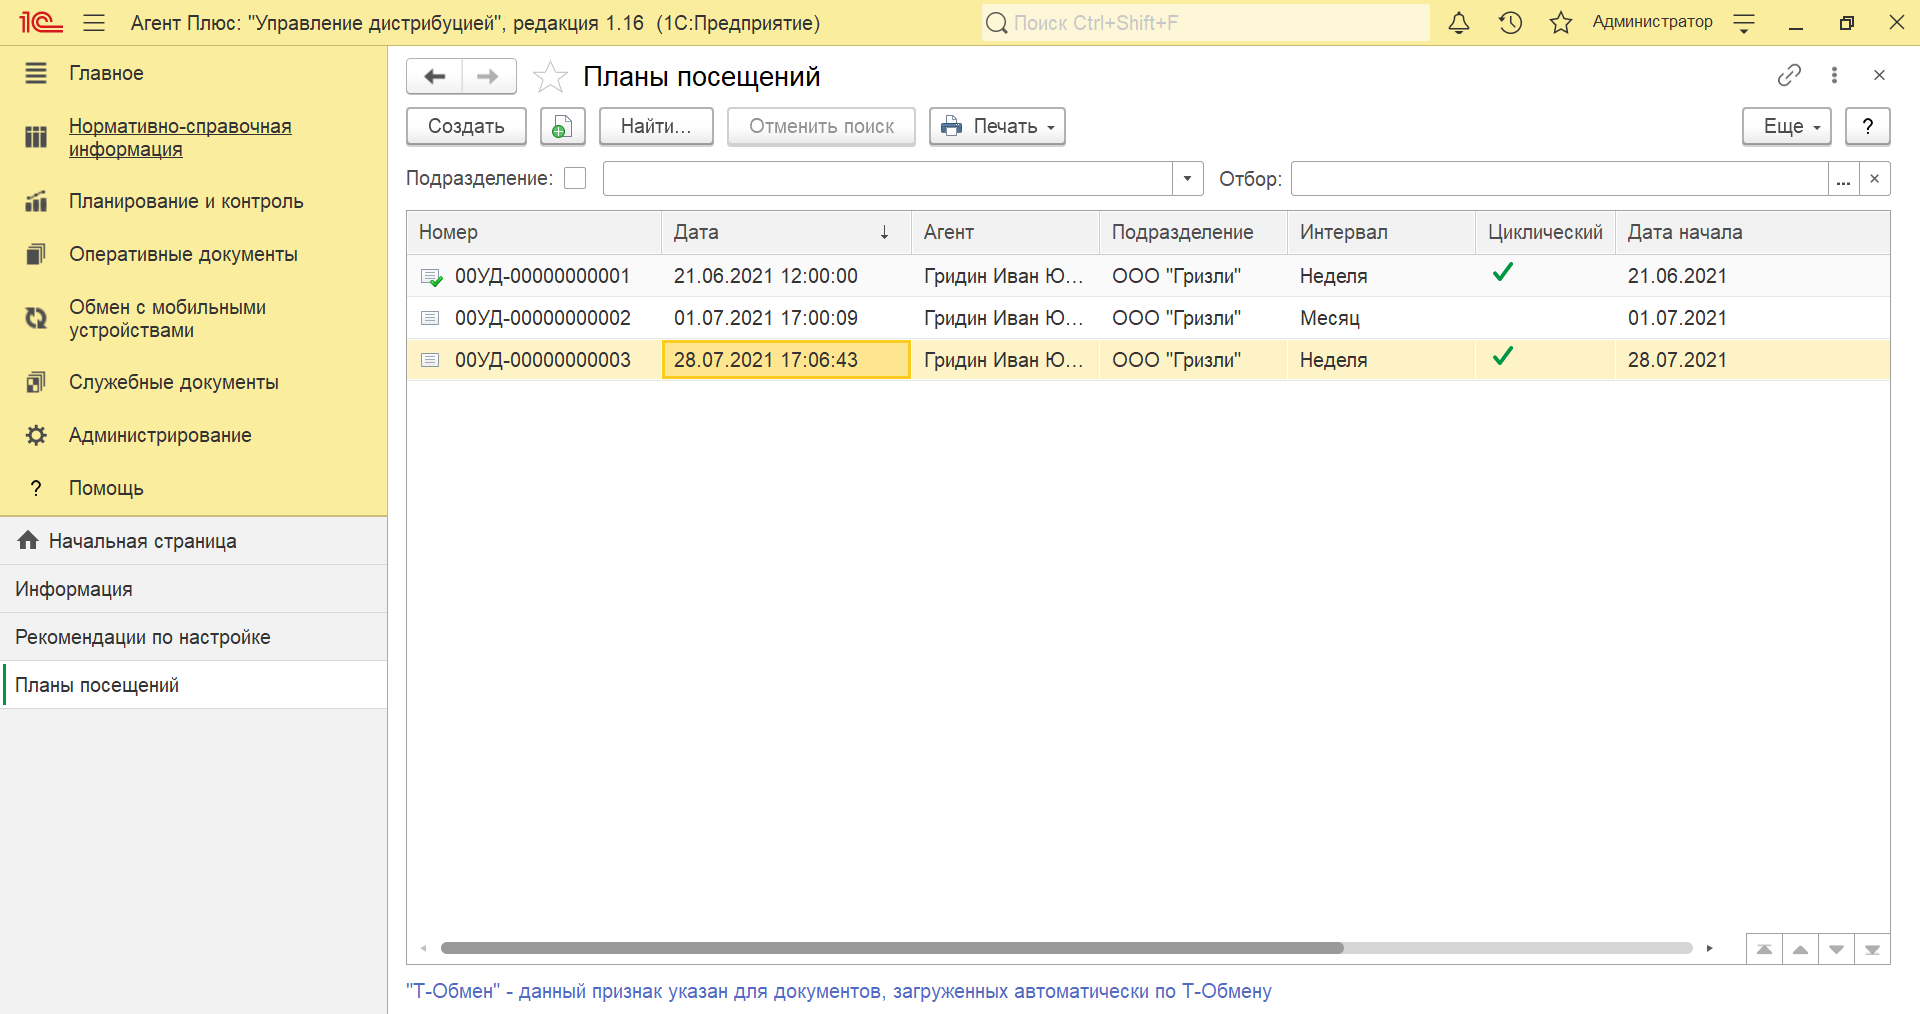Screen dimensions: 1920x1014
Task: Close the Планы посещений form
Action: tap(1879, 75)
